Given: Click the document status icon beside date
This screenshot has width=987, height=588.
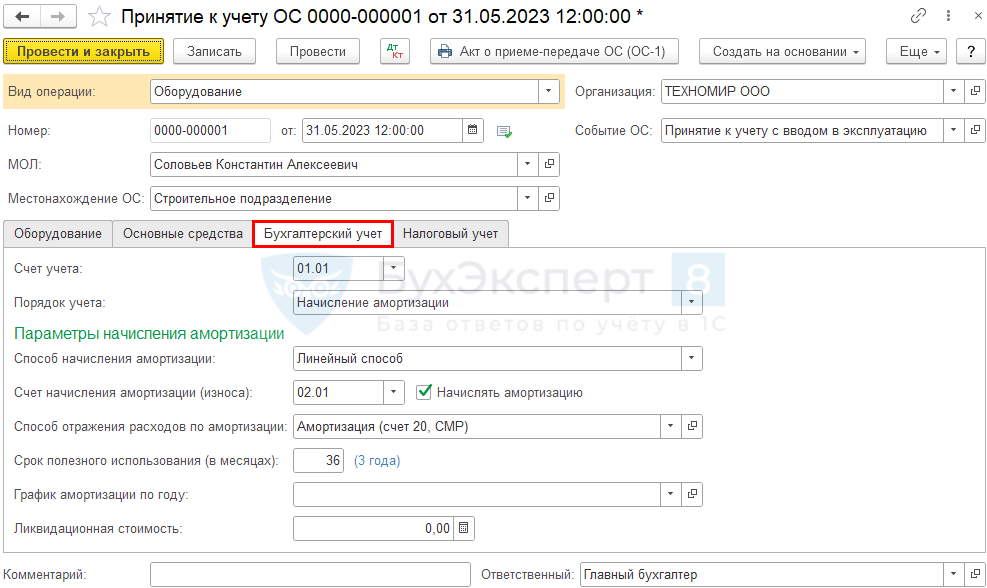Looking at the screenshot, I should [504, 131].
